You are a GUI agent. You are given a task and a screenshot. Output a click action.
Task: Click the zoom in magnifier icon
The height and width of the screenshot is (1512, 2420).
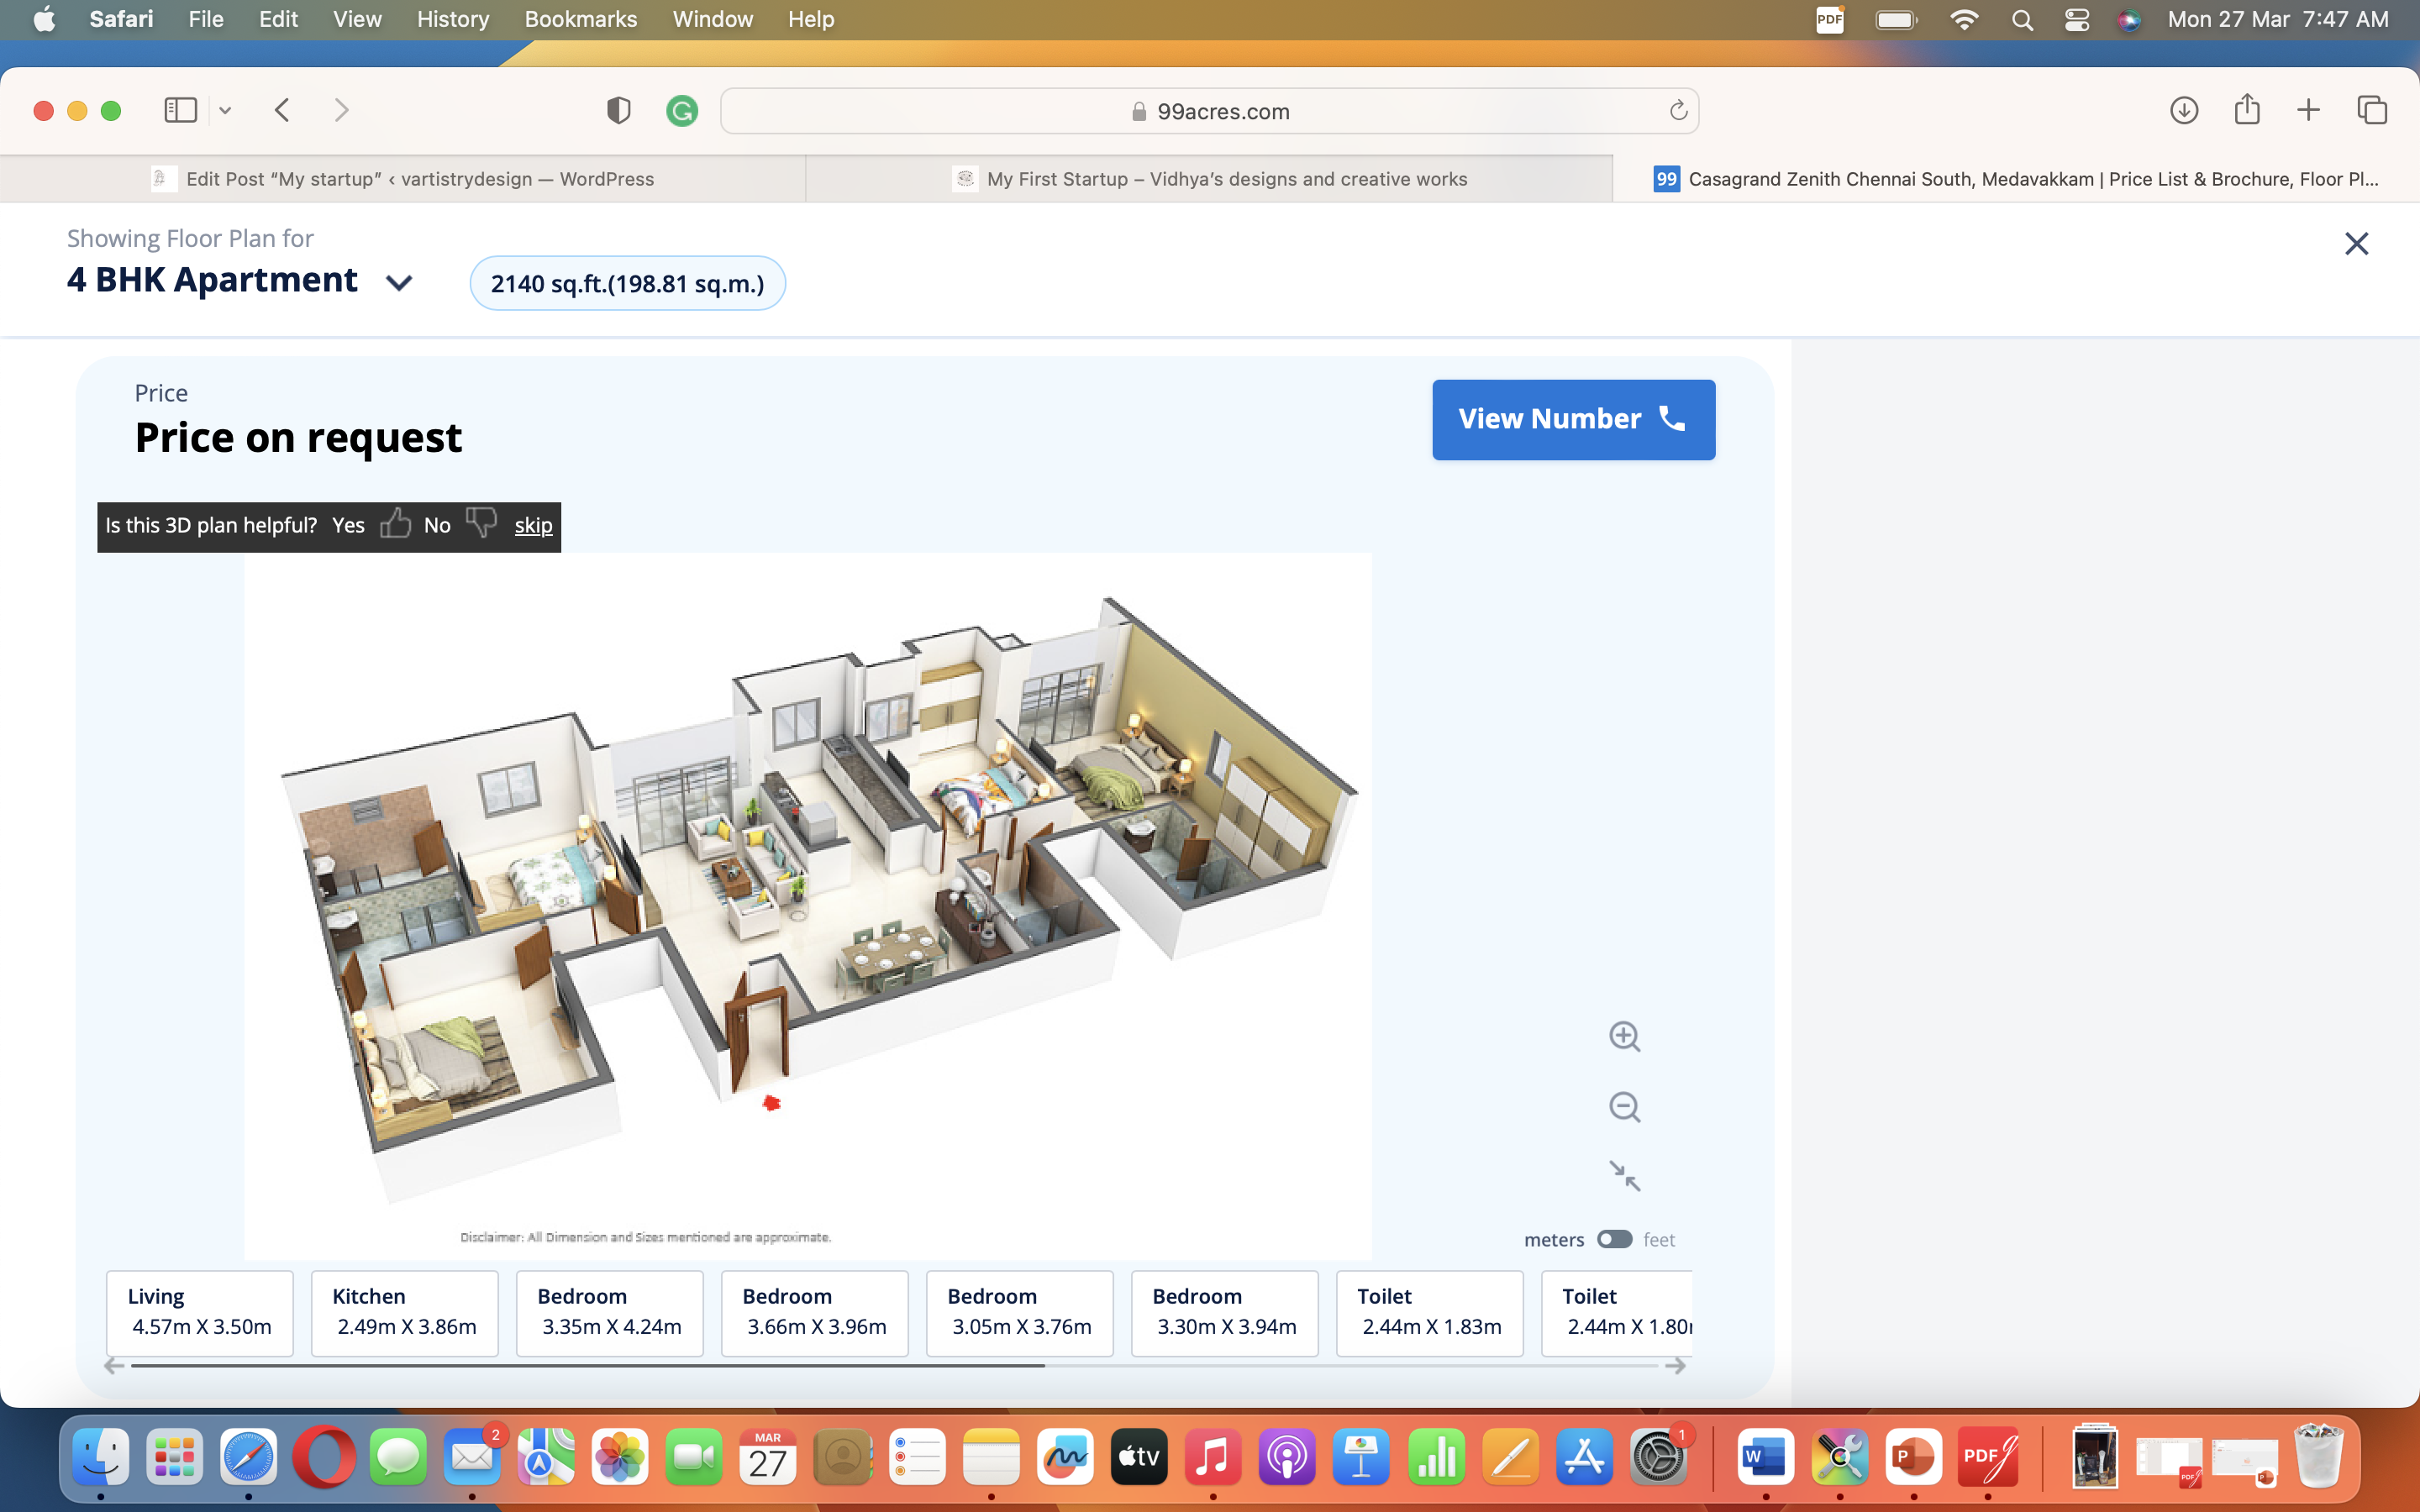1624,1036
